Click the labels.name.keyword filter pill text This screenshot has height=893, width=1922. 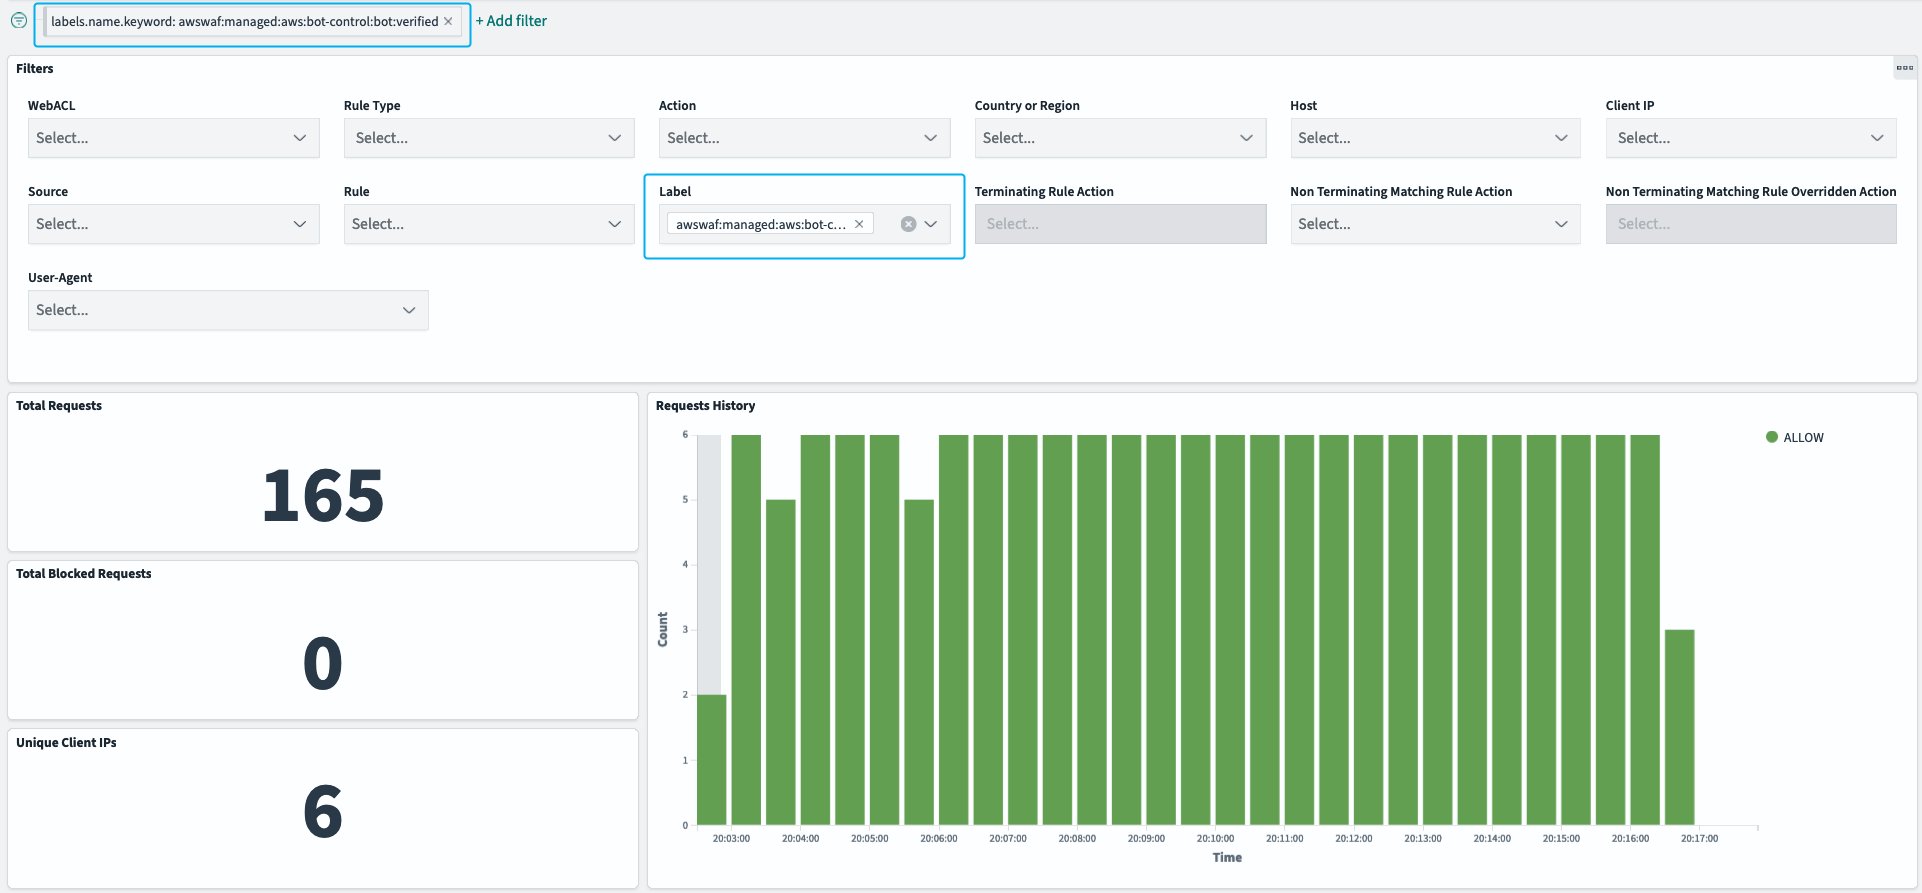pyautogui.click(x=244, y=21)
